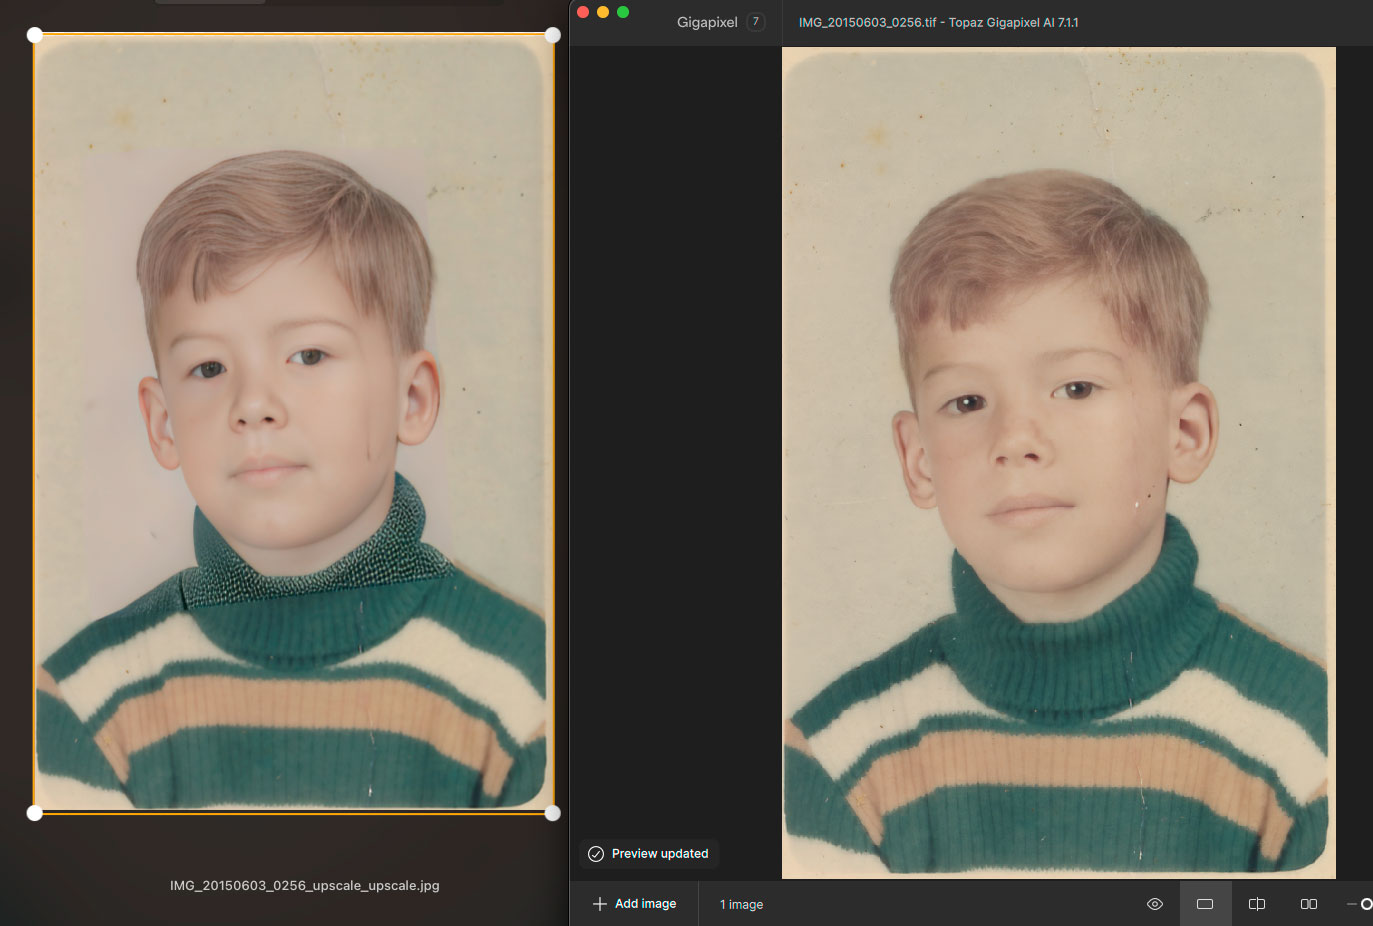This screenshot has height=926, width=1373.
Task: Click the top-right selection handle of left image
Action: point(552,35)
